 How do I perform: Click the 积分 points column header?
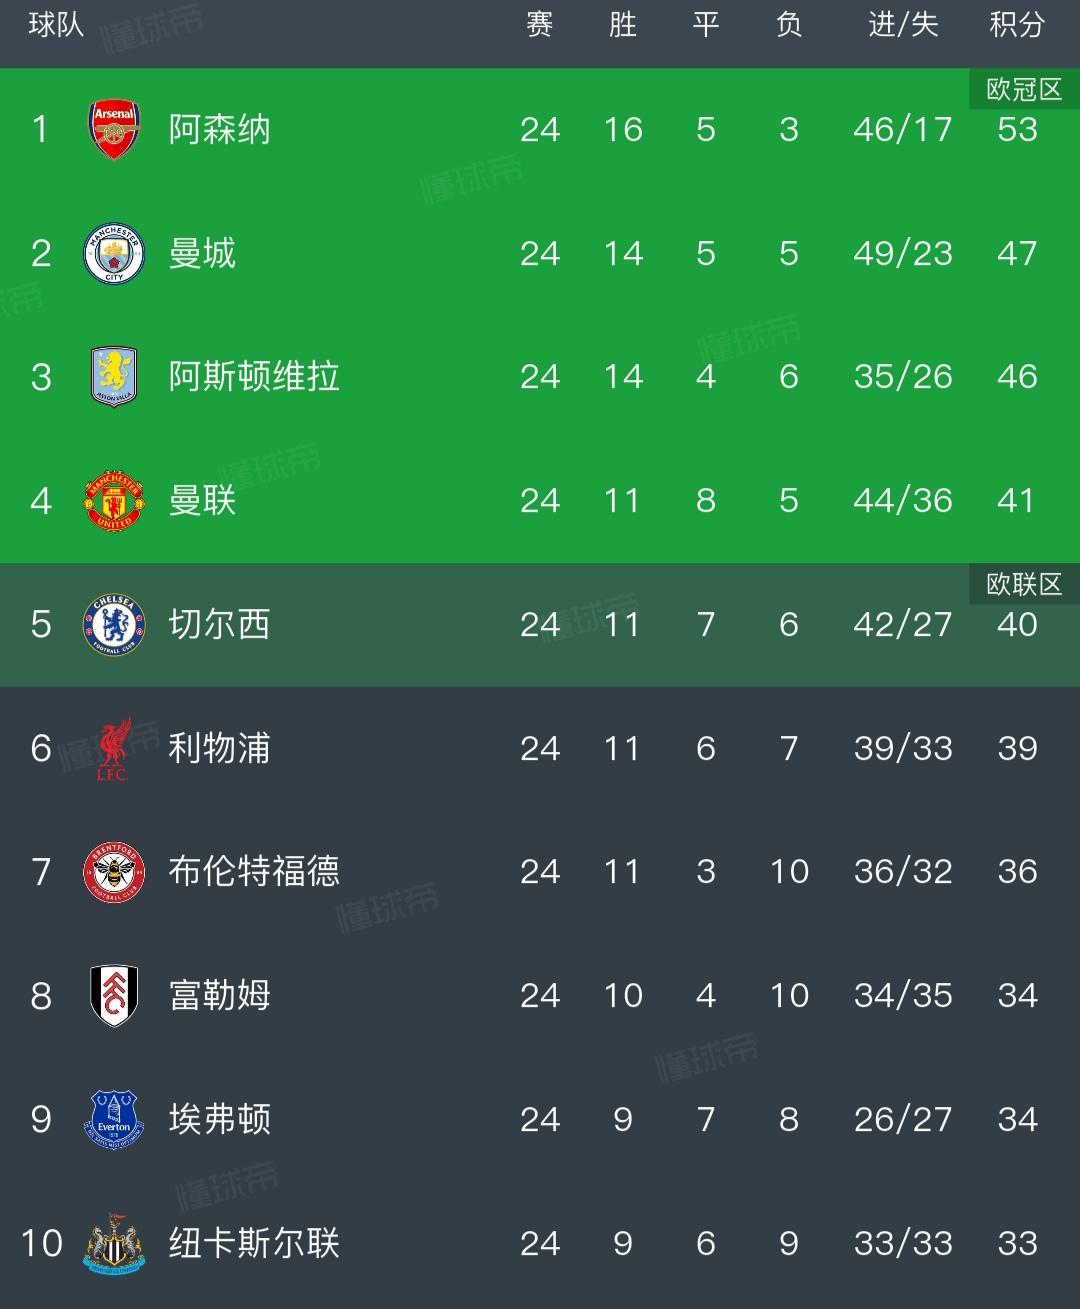tap(1017, 25)
